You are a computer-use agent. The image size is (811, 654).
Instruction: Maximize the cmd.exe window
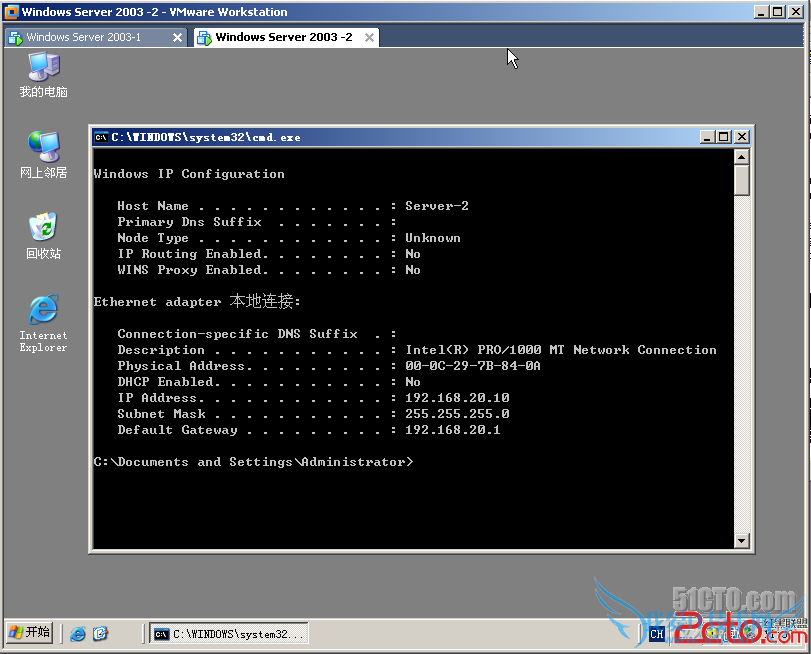click(724, 137)
